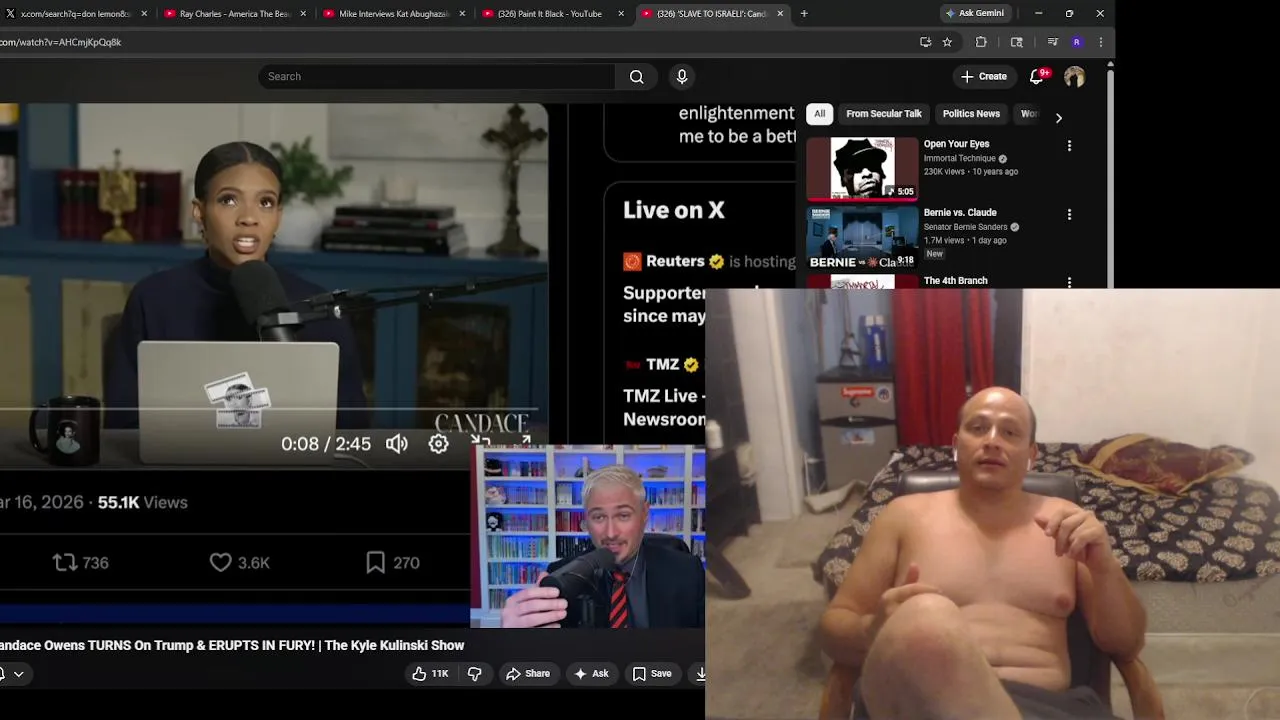Viewport: 1280px width, 720px height.
Task: Switch to x.com search tab
Action: 75,14
